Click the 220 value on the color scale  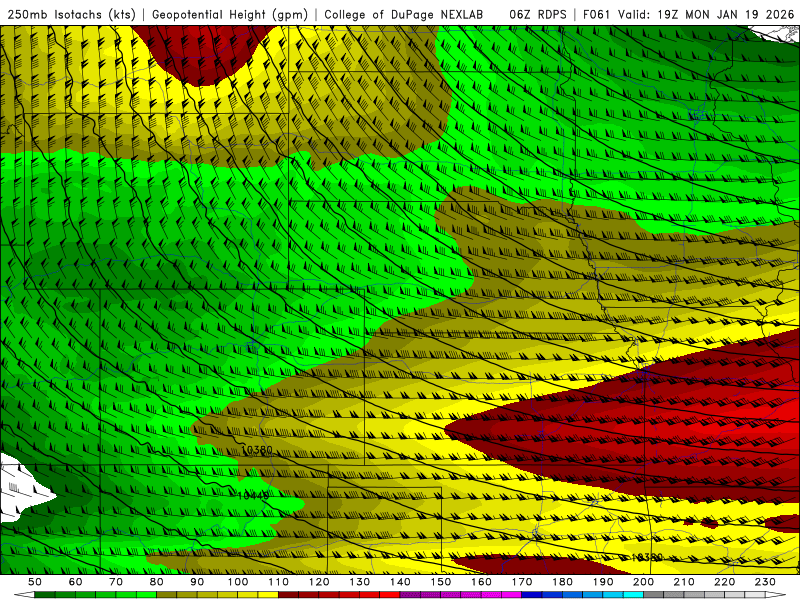coord(725,582)
